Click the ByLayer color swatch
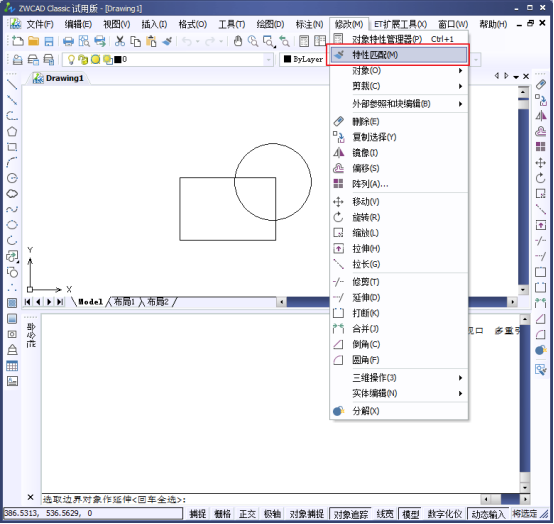 [287, 59]
